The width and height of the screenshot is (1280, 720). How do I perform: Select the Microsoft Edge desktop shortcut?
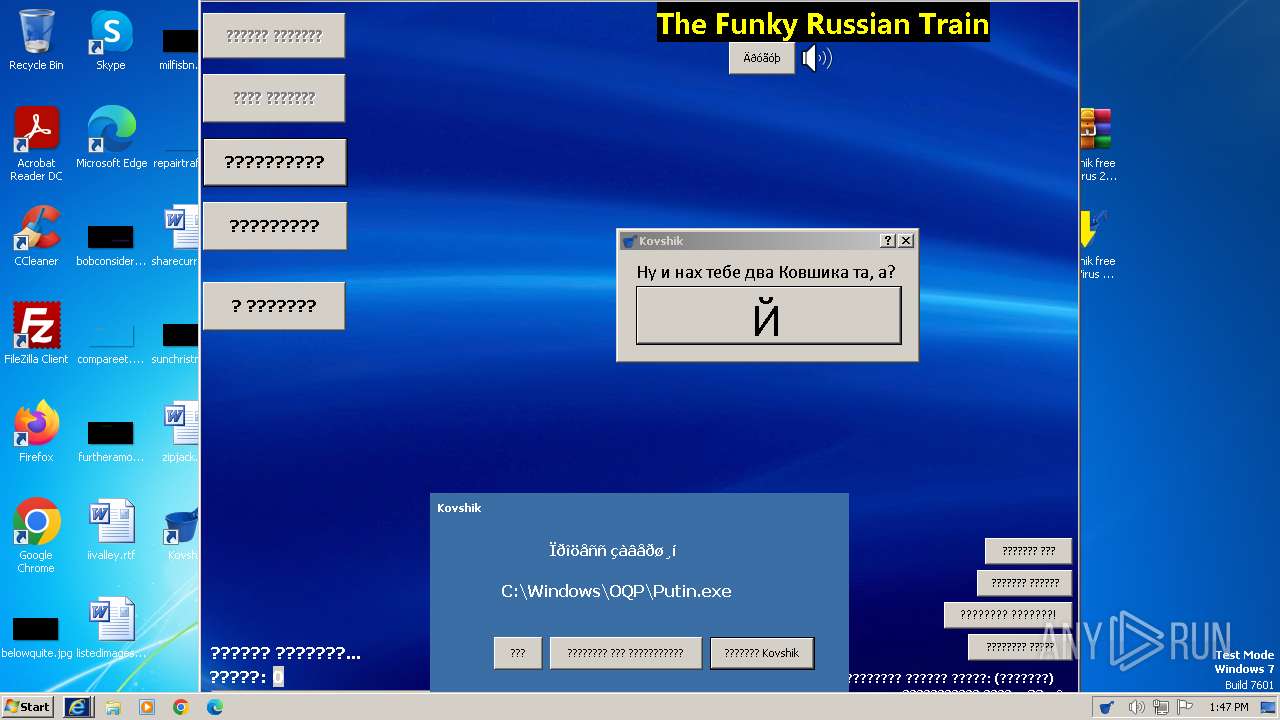click(x=111, y=138)
